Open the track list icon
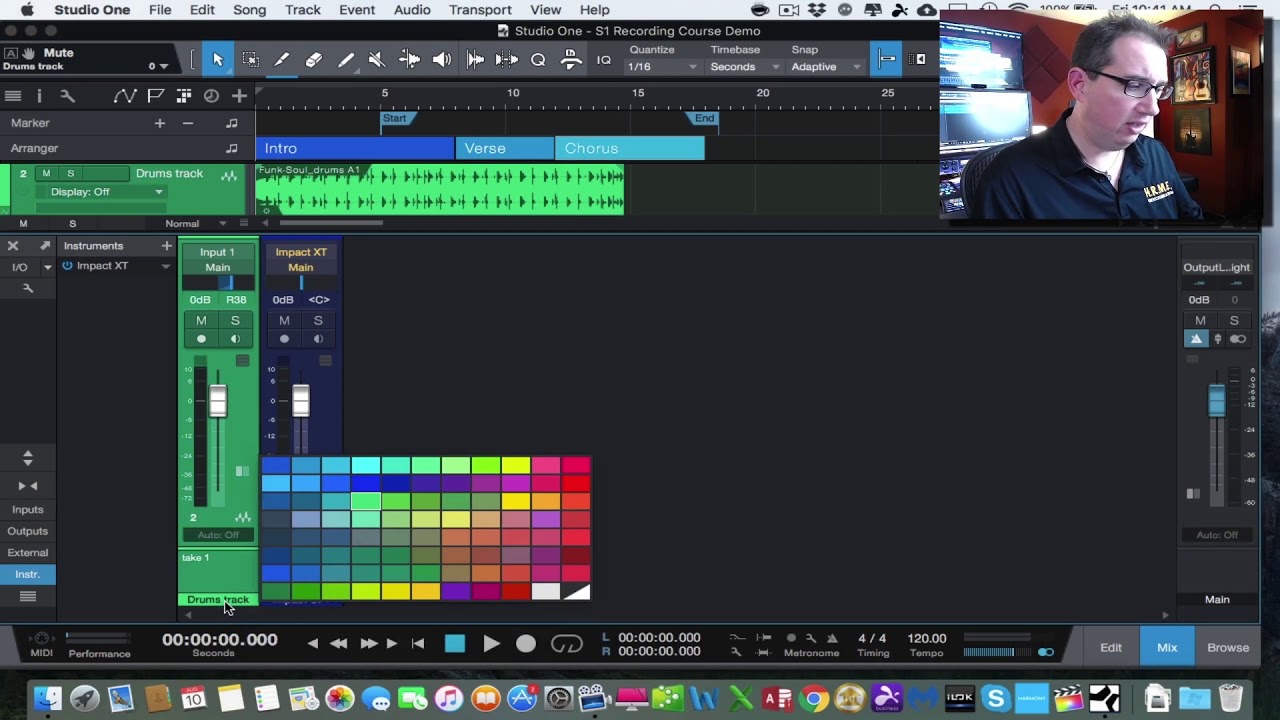 pyautogui.click(x=13, y=96)
